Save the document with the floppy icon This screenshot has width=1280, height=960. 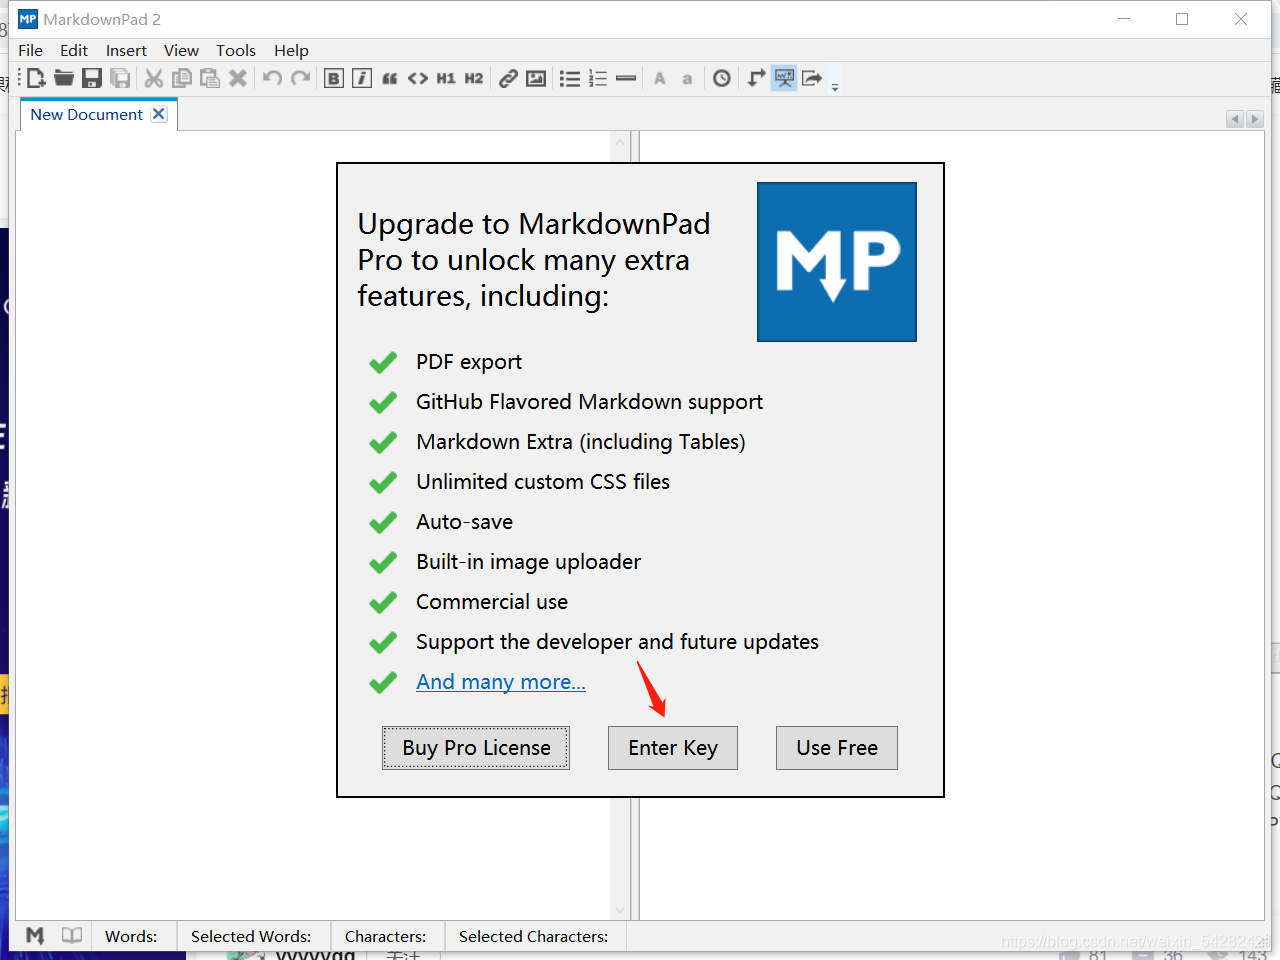[x=92, y=78]
